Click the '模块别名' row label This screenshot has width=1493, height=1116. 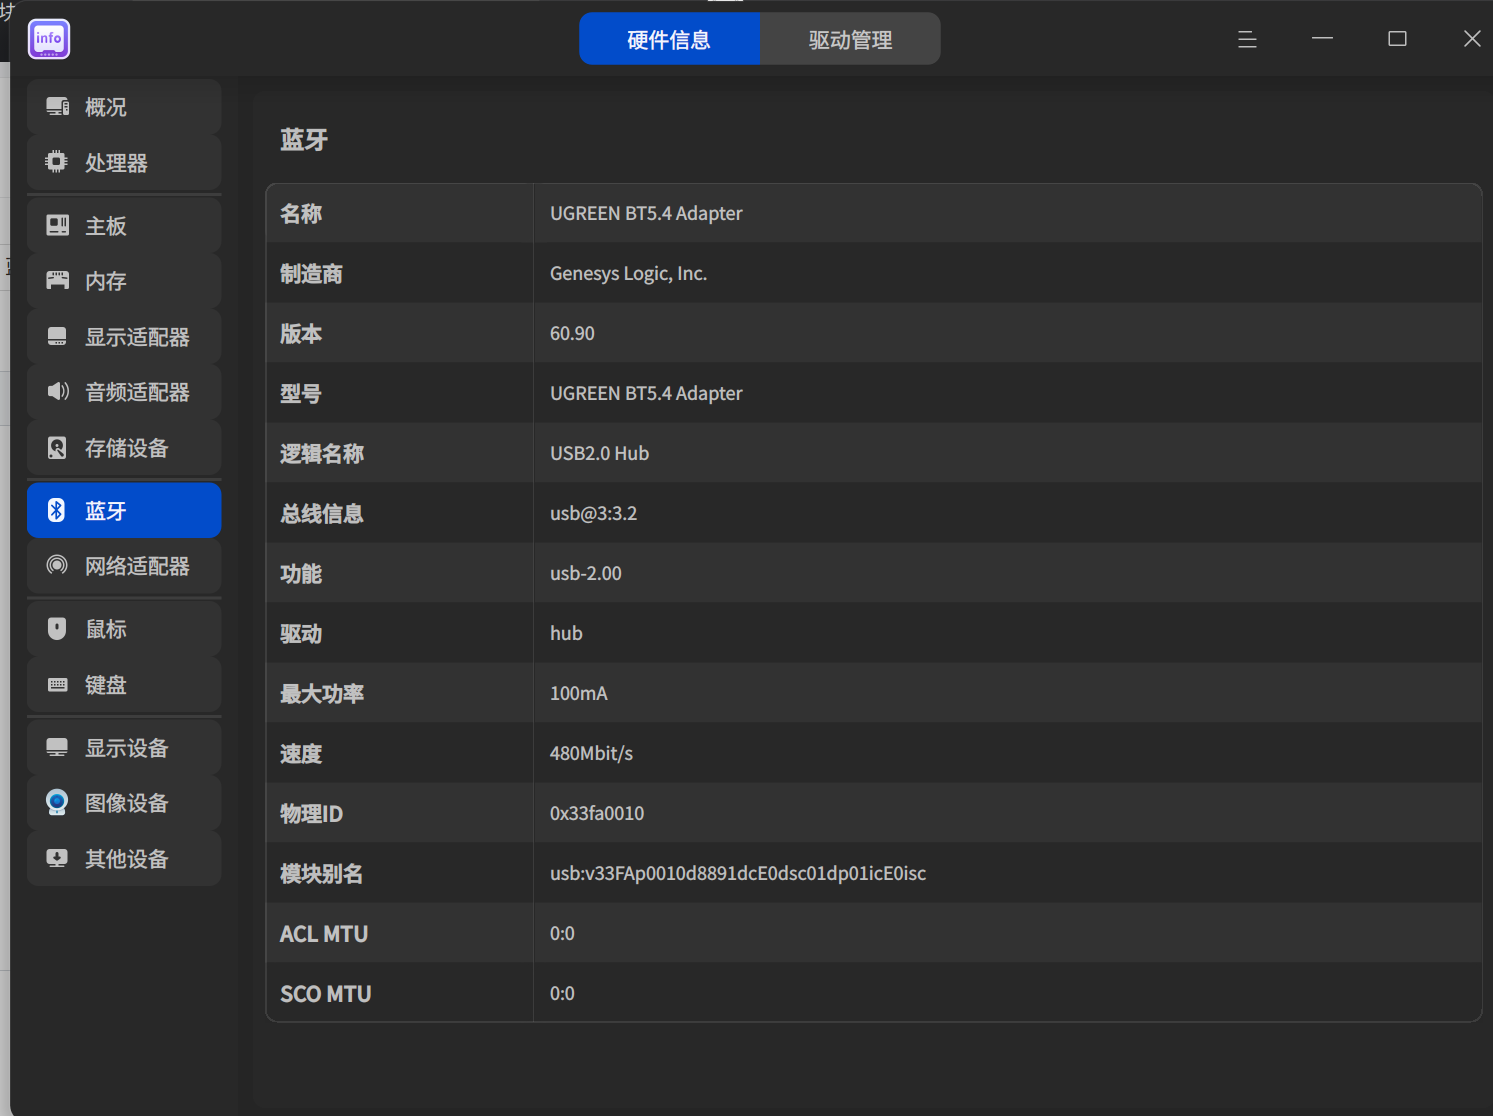pyautogui.click(x=322, y=873)
